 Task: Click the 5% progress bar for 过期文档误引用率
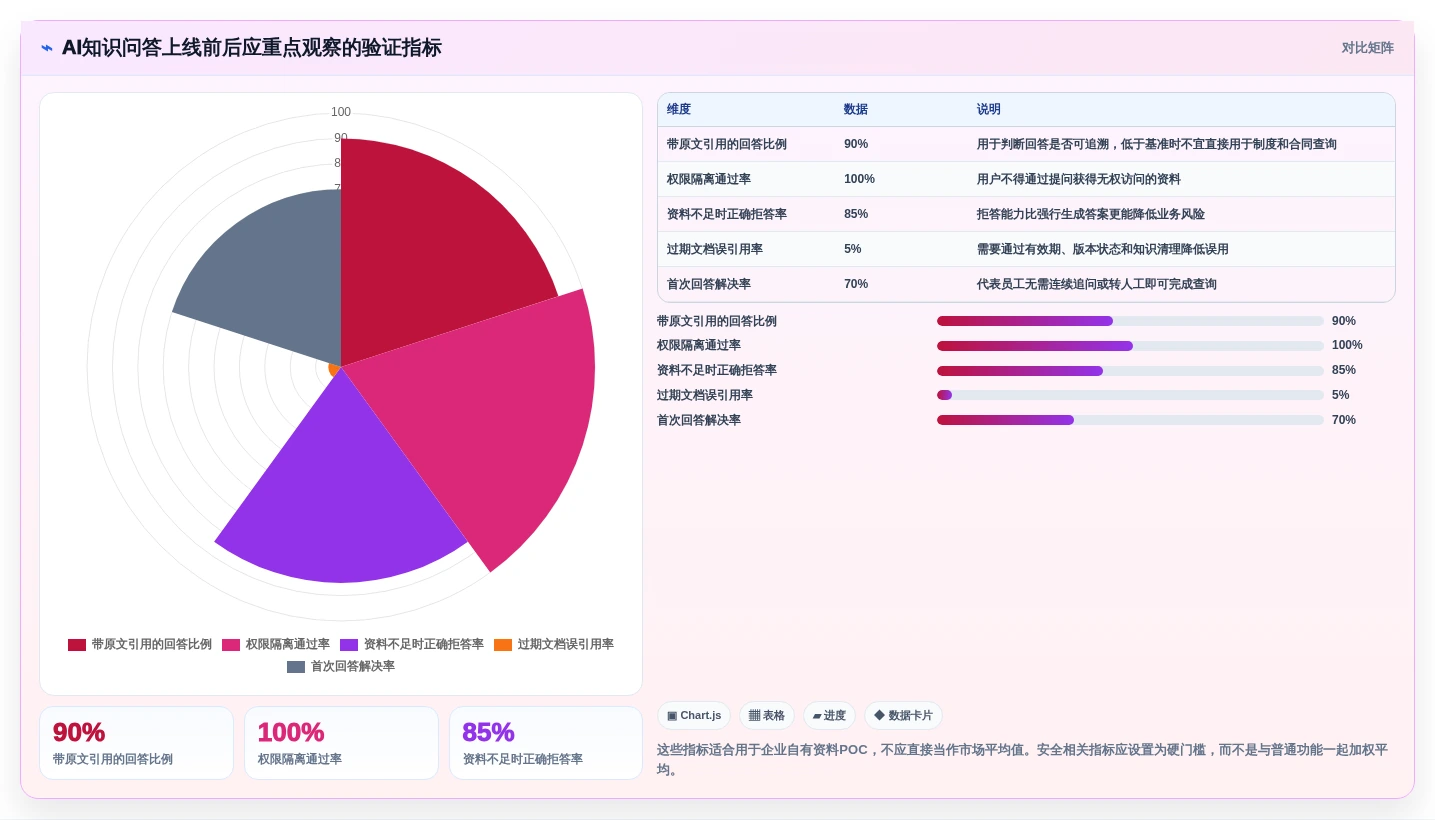click(1130, 395)
